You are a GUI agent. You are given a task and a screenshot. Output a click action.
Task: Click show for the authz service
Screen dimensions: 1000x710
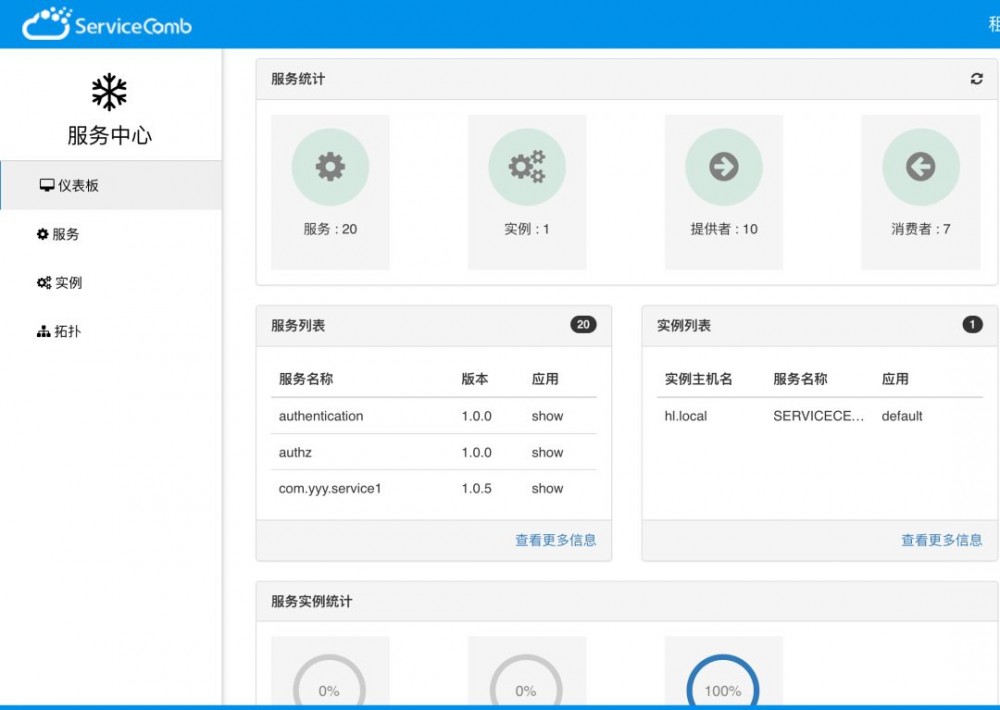[x=547, y=452]
